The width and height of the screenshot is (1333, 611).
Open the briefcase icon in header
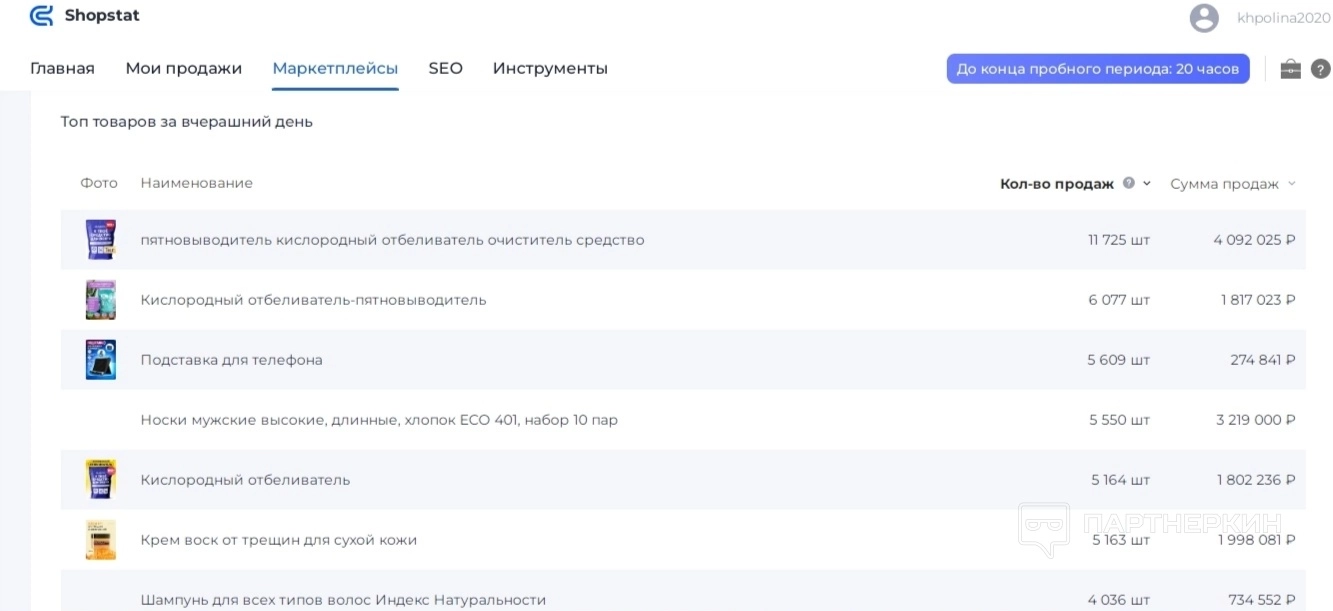(1290, 69)
